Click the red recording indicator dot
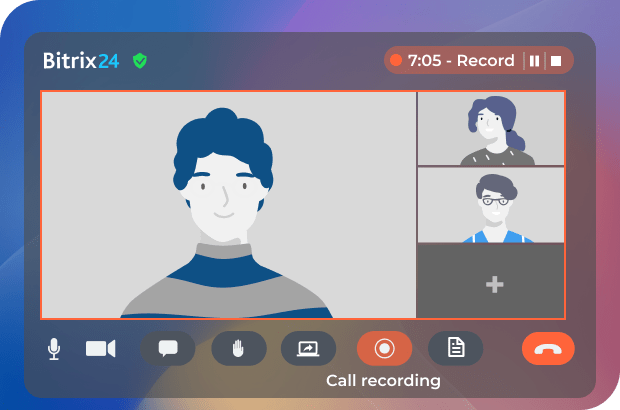 [x=396, y=60]
